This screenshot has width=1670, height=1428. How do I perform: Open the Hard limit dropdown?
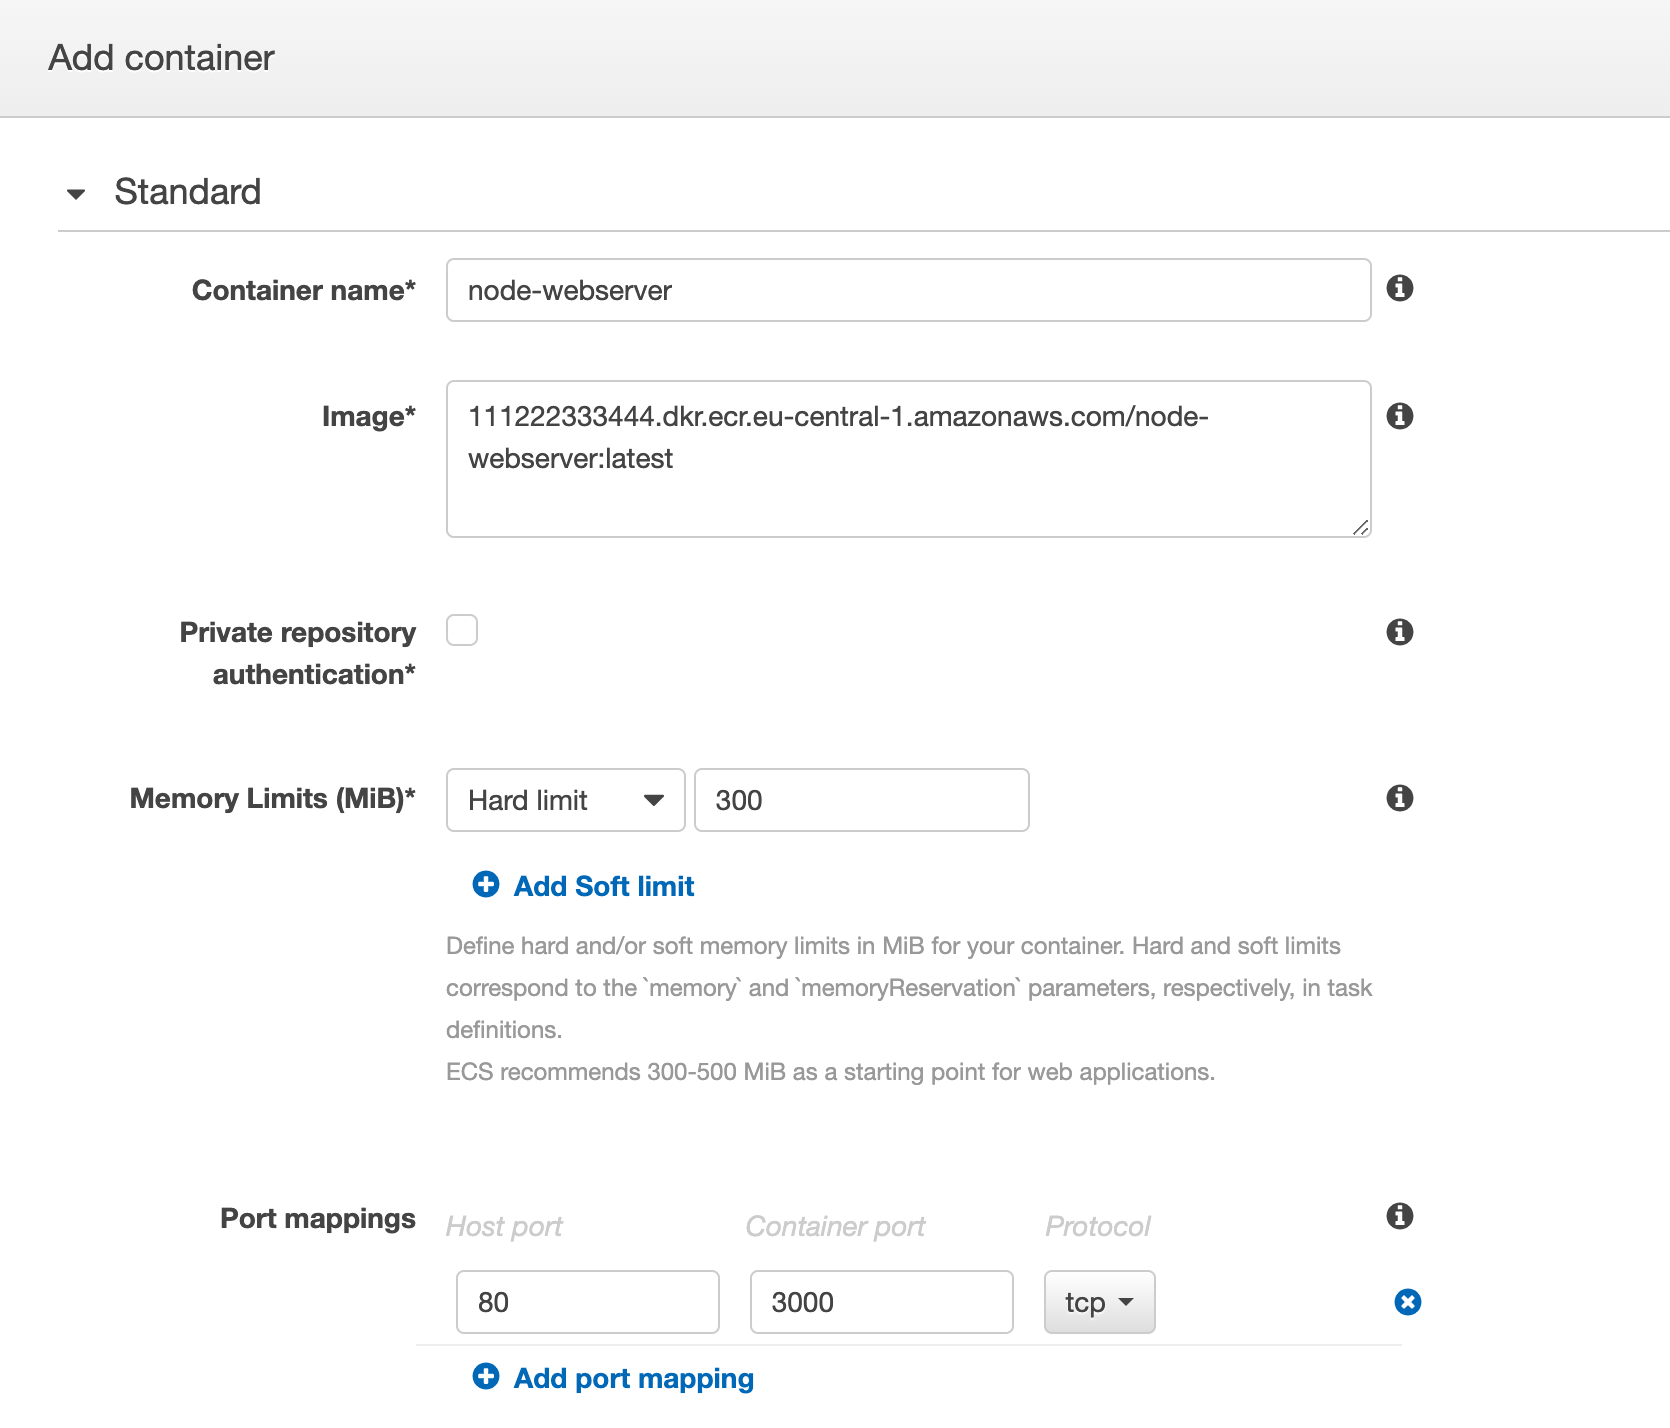565,800
